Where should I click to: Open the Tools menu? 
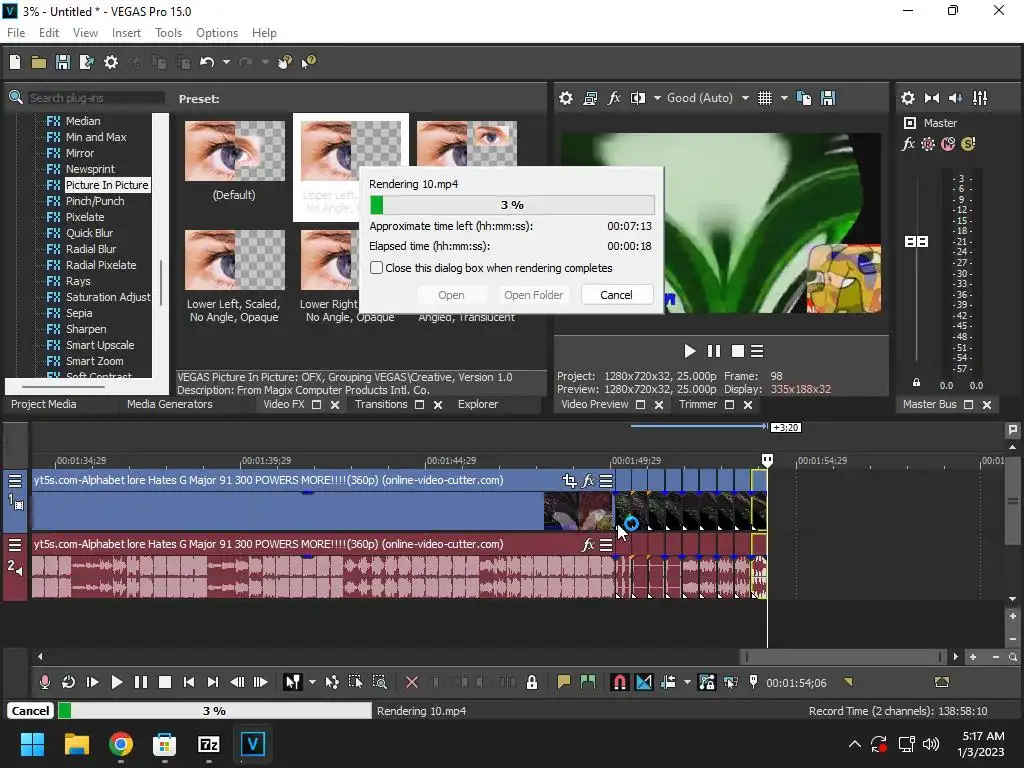click(168, 33)
